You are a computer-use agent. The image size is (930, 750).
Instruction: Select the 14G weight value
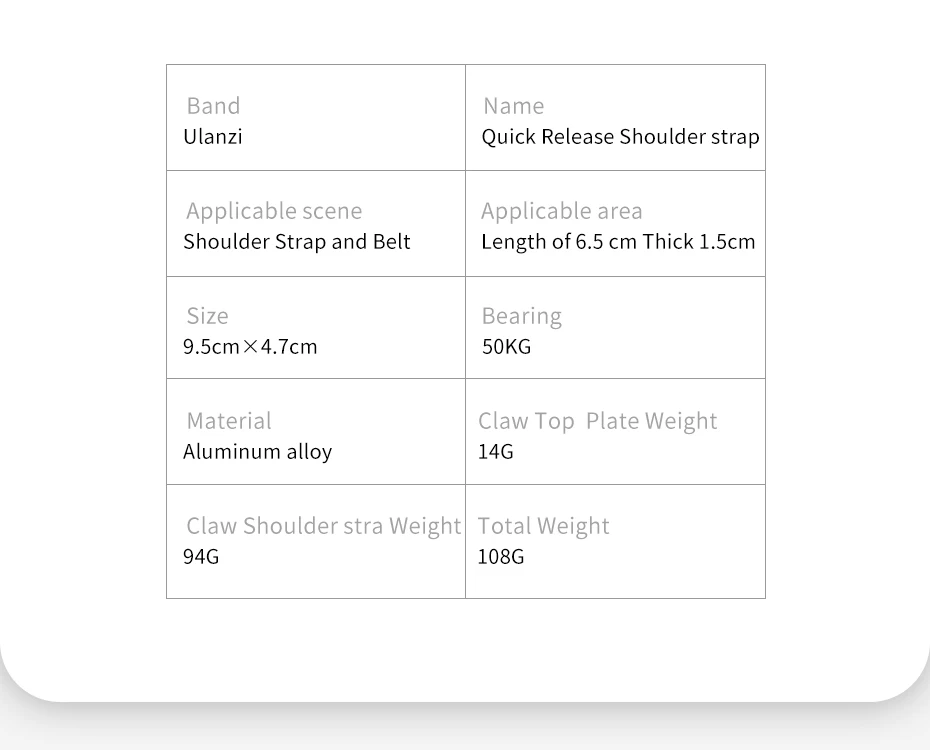click(496, 452)
